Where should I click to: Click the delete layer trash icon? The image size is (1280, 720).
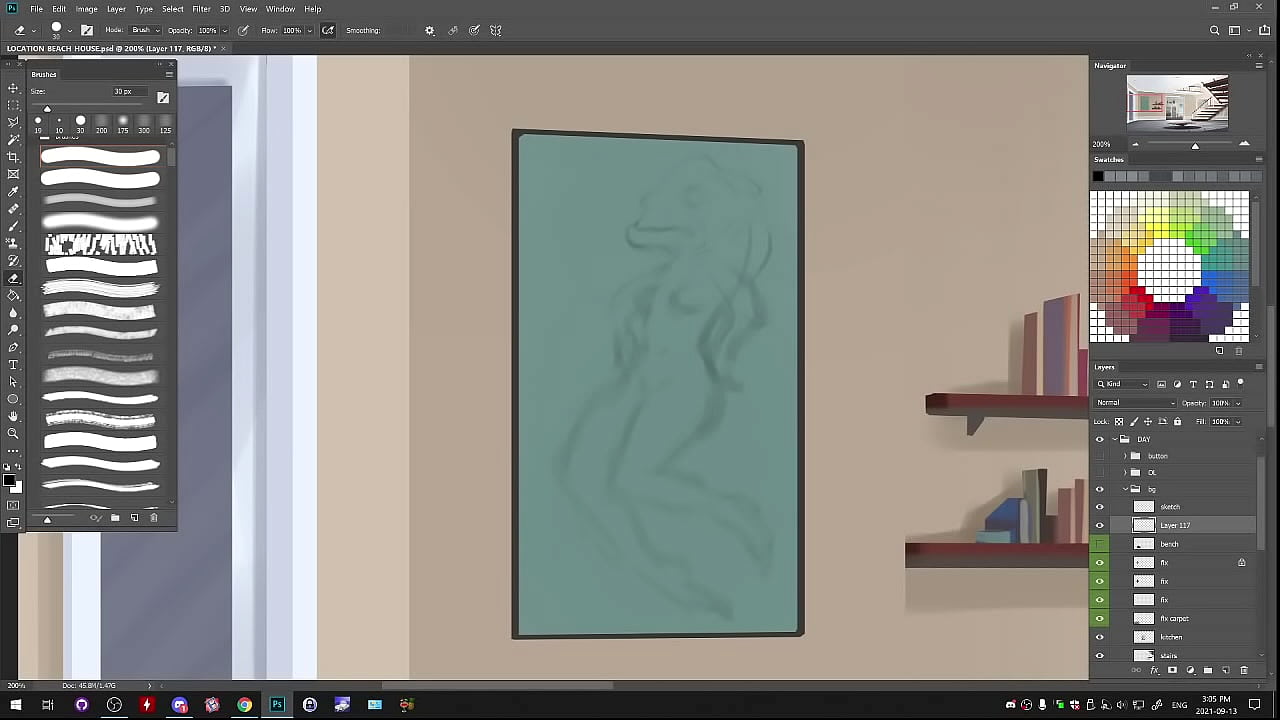pos(1244,670)
